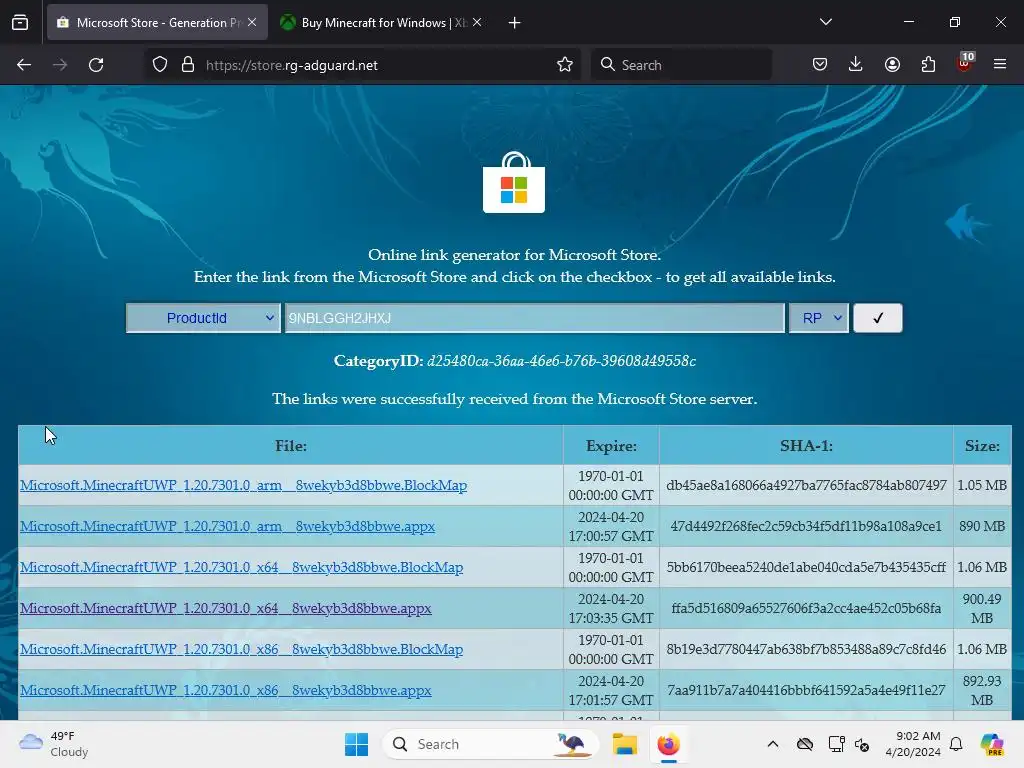Open the weather widget showing 49°F Cloudy
This screenshot has width=1024, height=768.
pos(54,744)
